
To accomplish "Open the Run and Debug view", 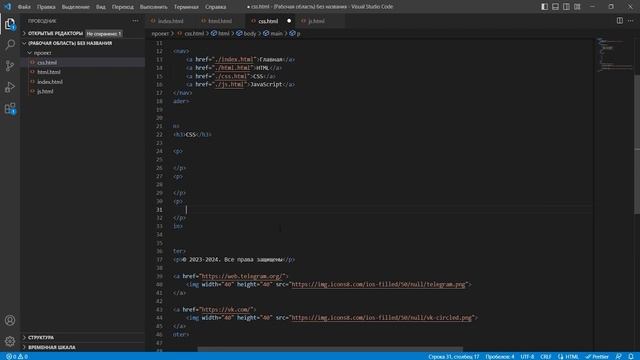I will click(10, 87).
